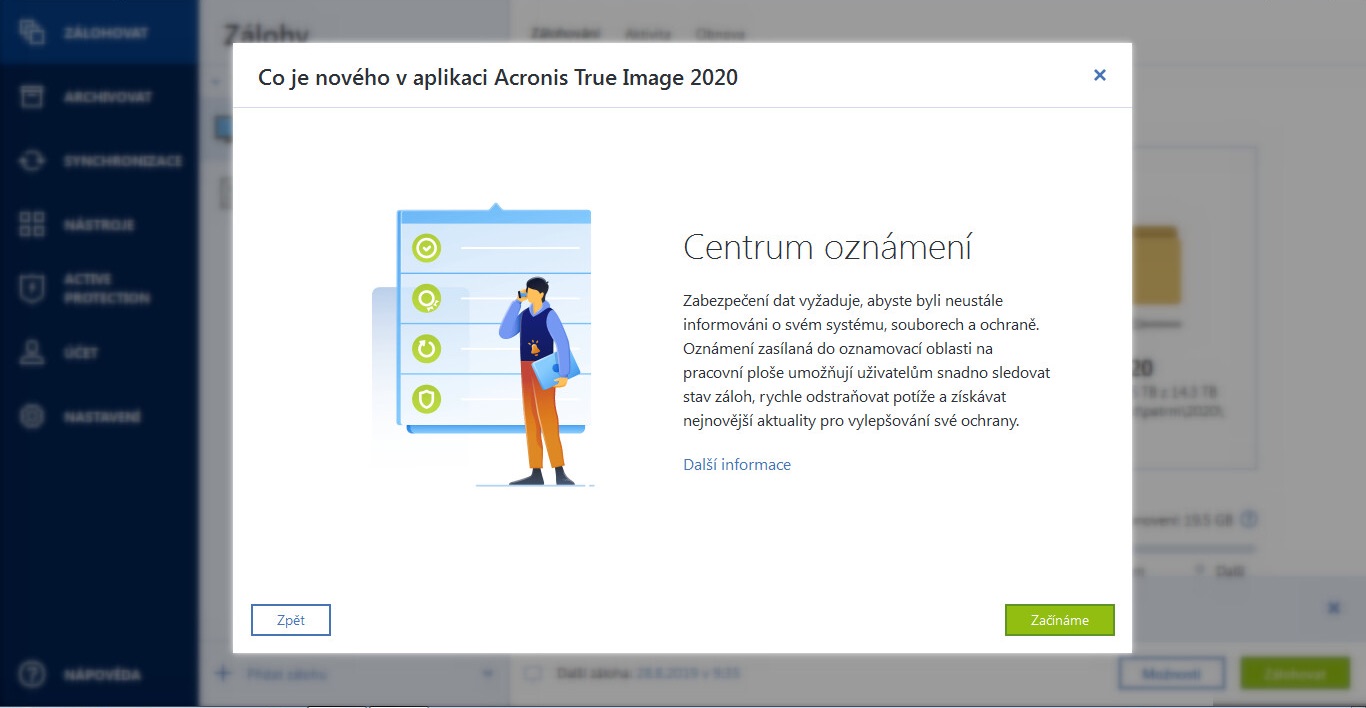Viewport: 1366px width, 708px height.
Task: Click the Synchronizace sync arrows icon
Action: coord(32,161)
